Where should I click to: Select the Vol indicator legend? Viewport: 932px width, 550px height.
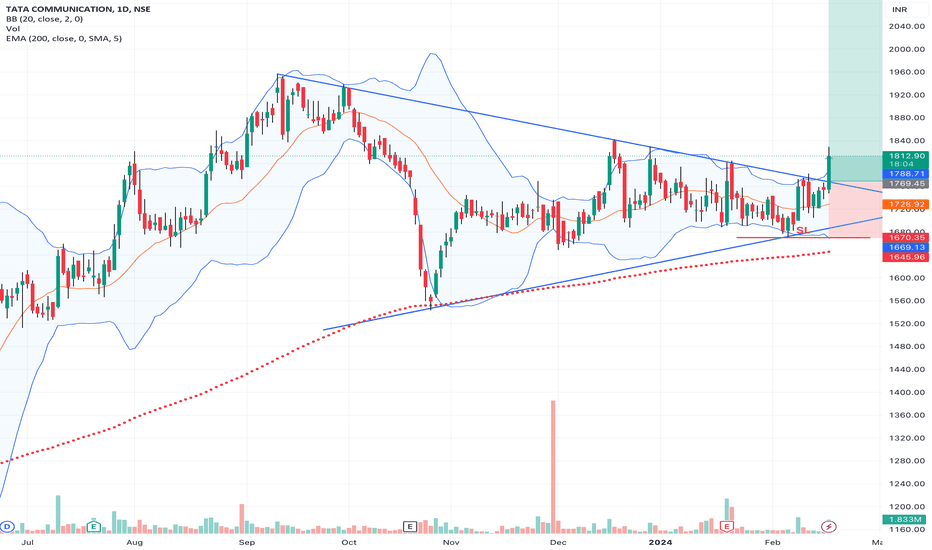(13, 29)
